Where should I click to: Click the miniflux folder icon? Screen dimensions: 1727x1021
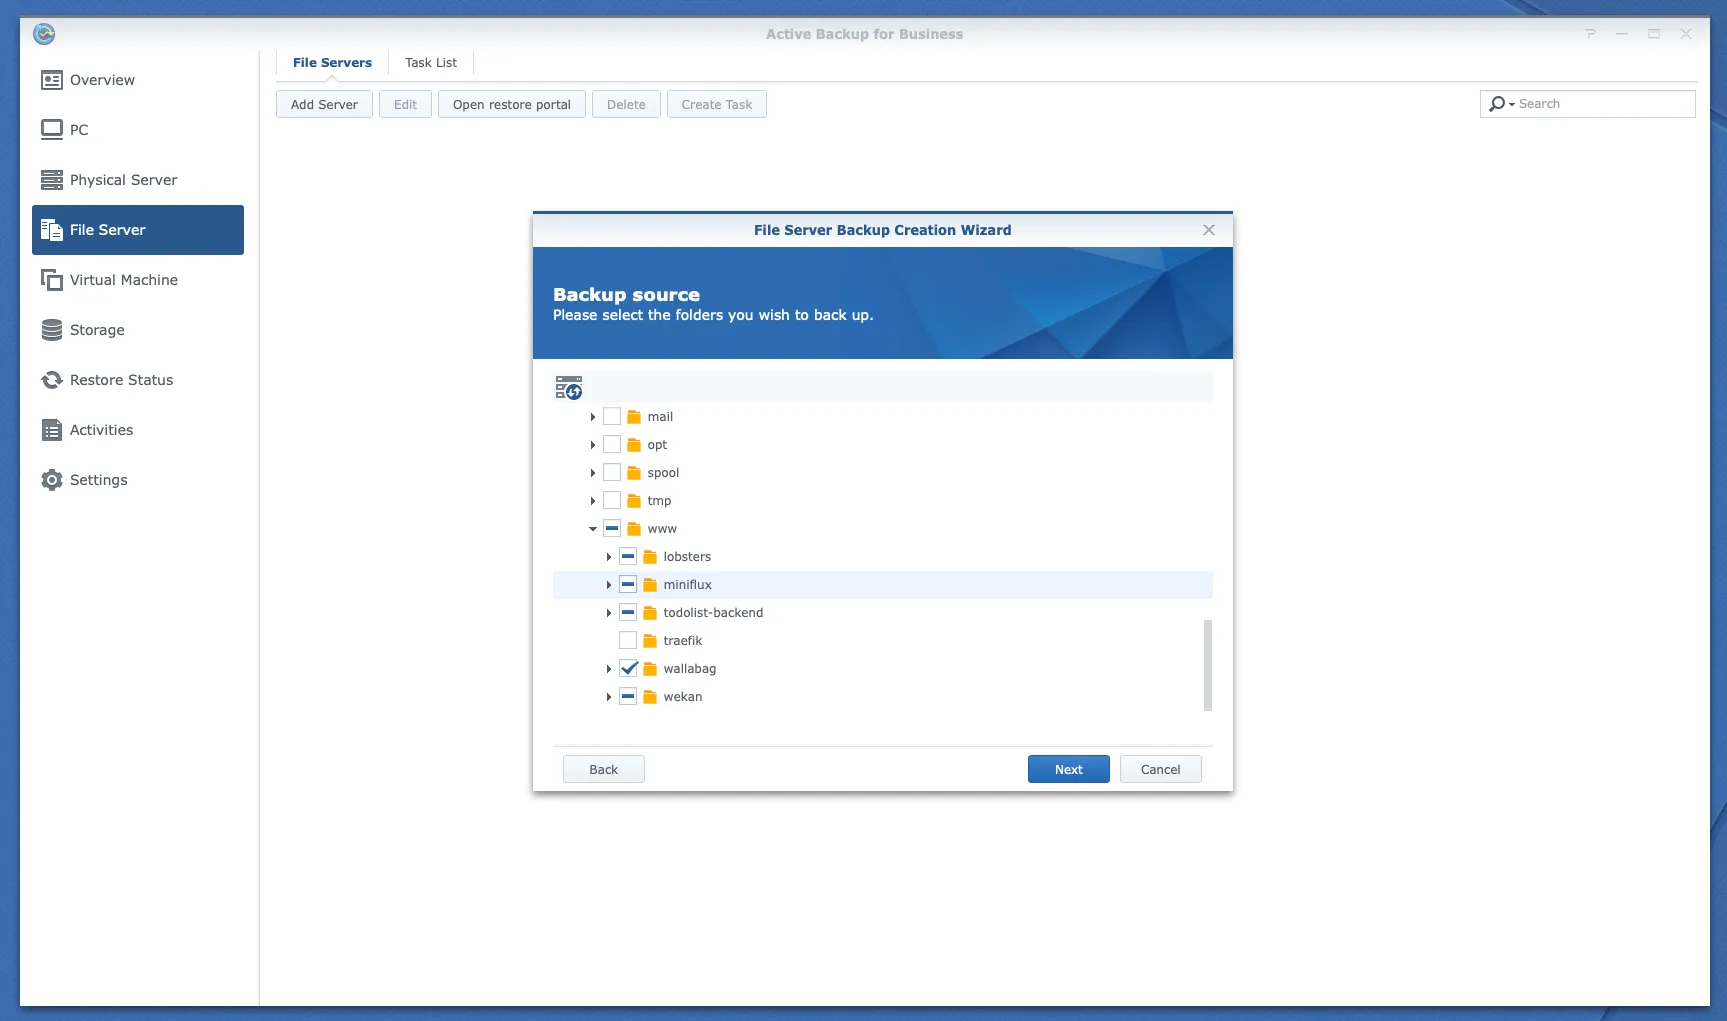650,585
